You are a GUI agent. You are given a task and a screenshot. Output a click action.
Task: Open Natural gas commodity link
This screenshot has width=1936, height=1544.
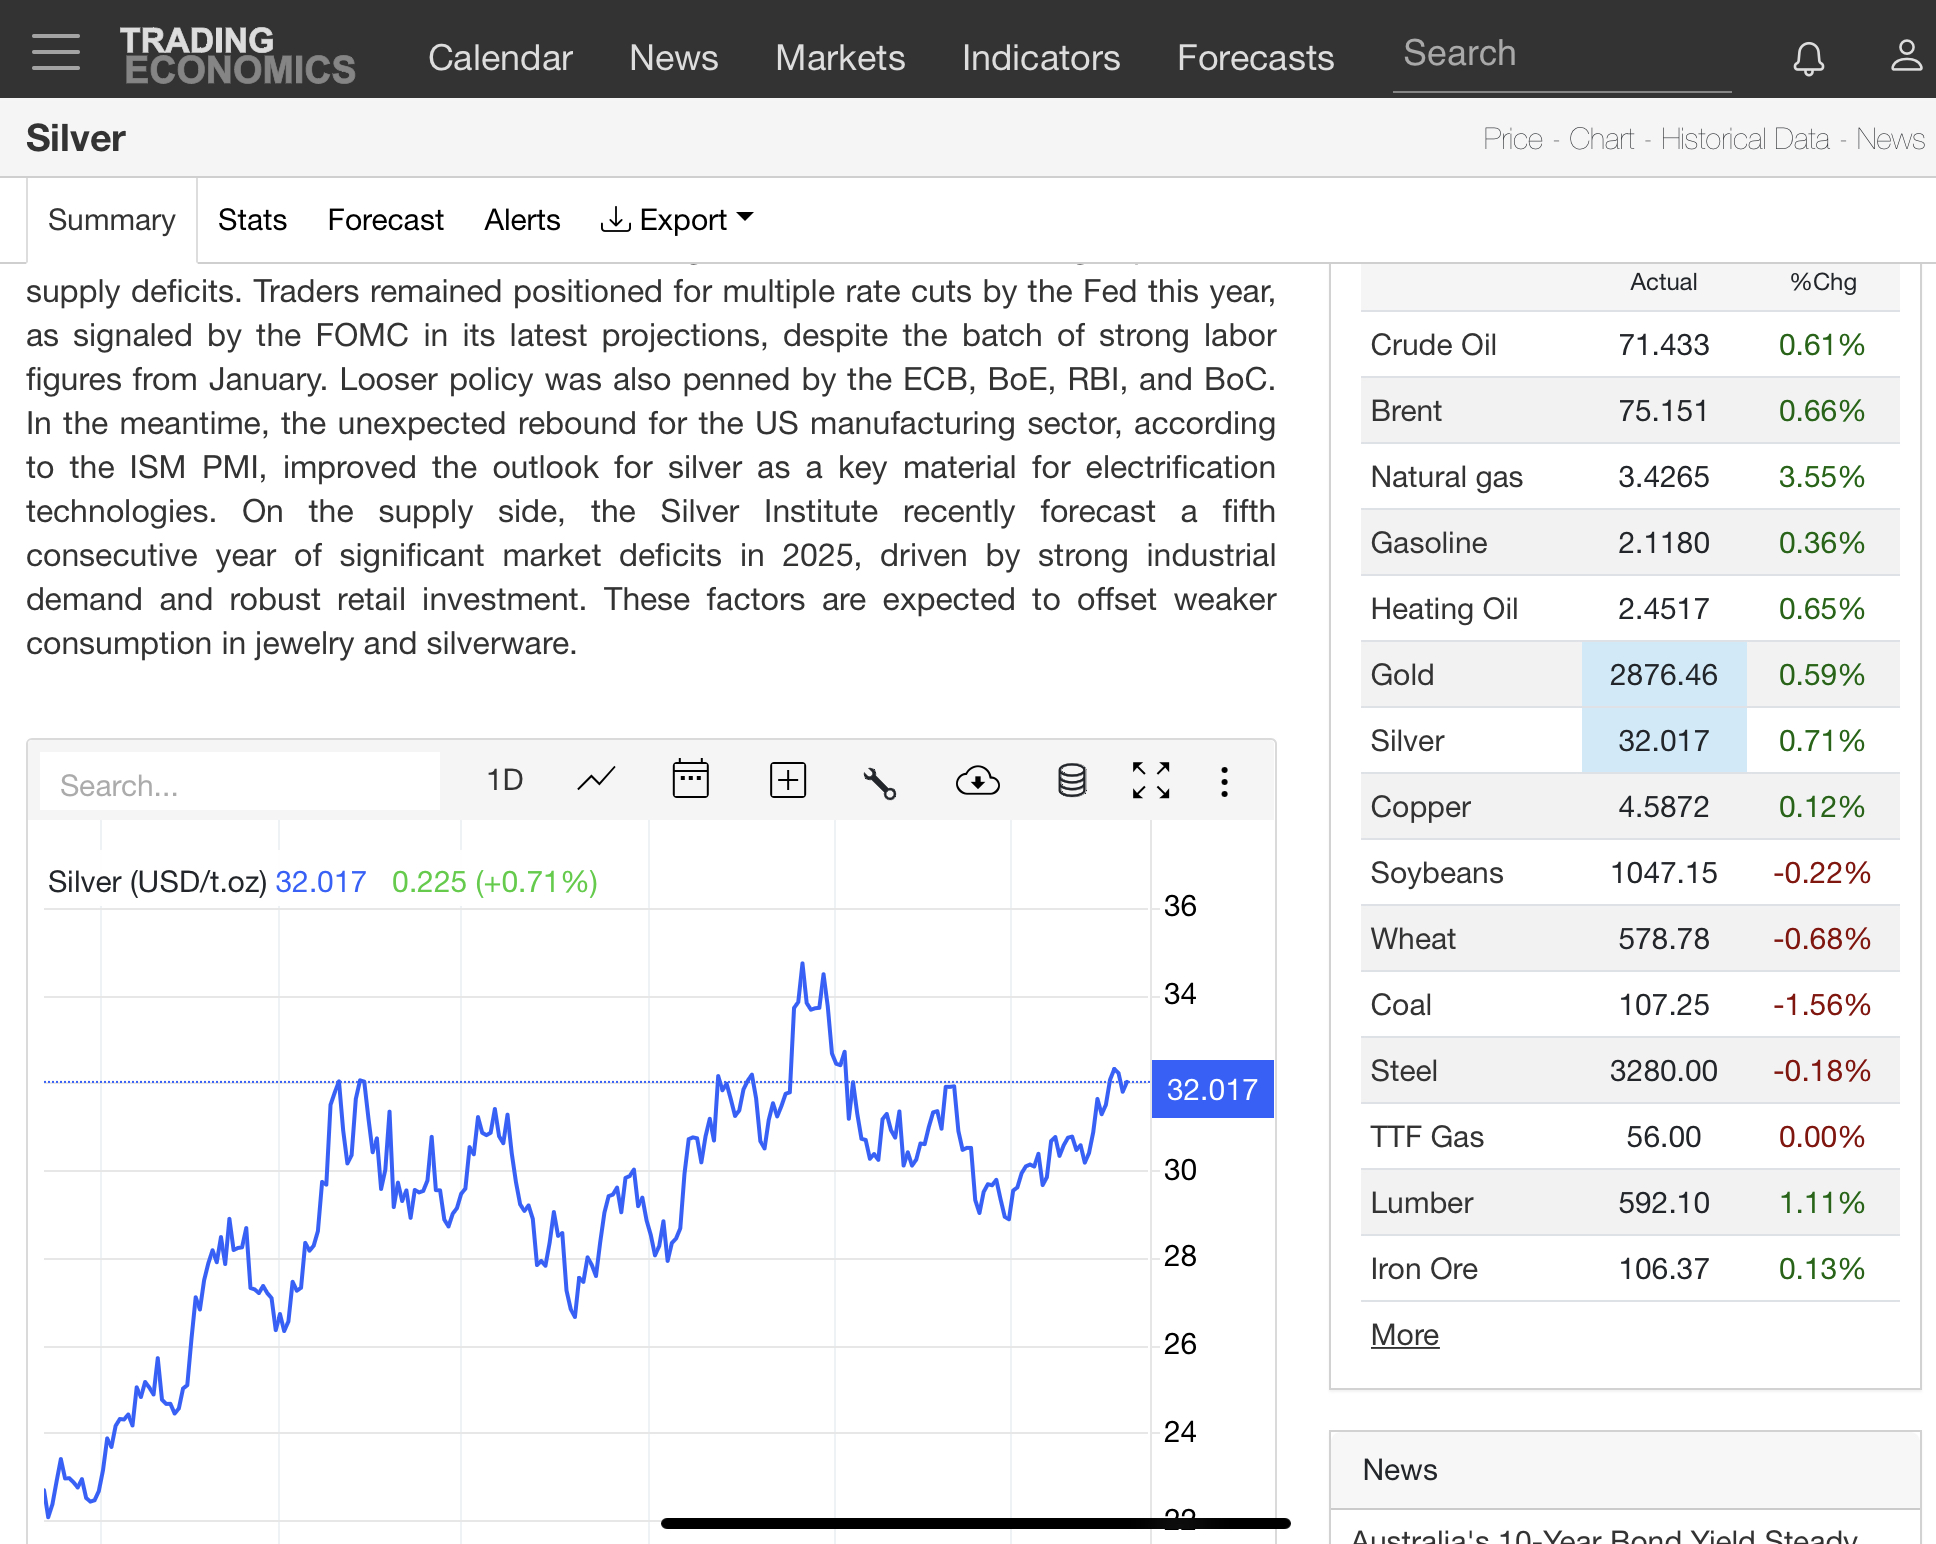[x=1446, y=477]
